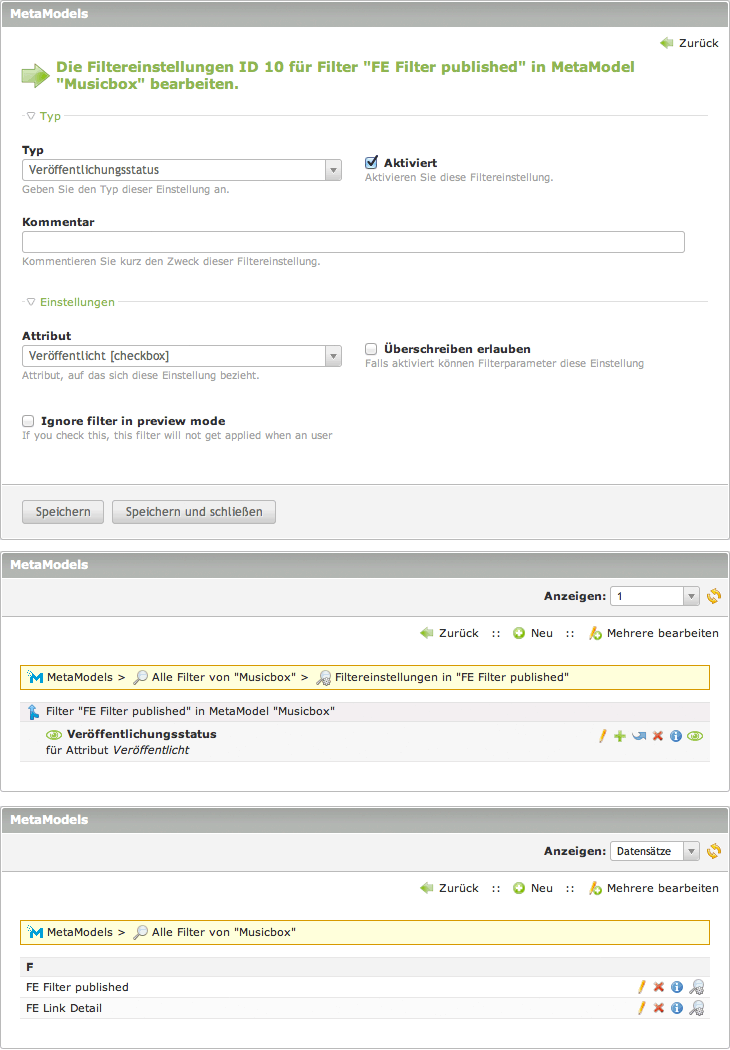Click the red delete icon for FE Filter published

[659, 987]
